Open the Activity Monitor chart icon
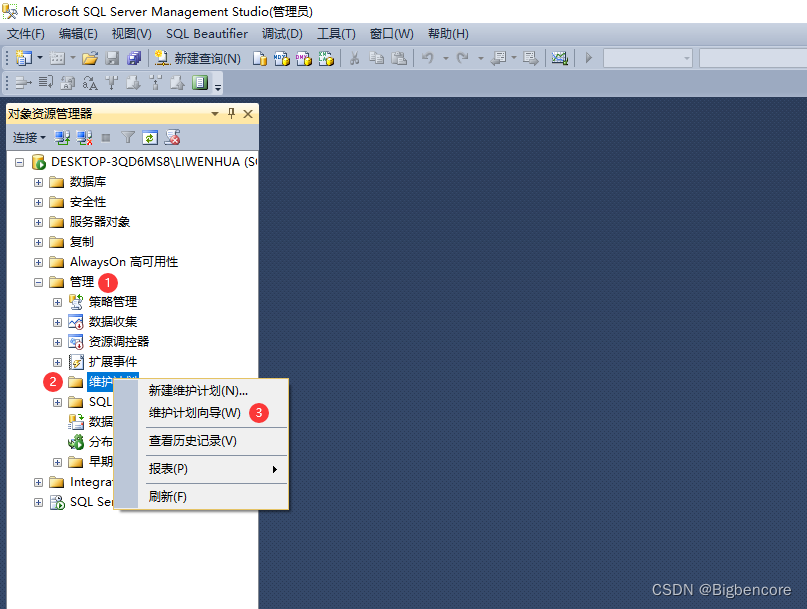807x609 pixels. pos(559,58)
